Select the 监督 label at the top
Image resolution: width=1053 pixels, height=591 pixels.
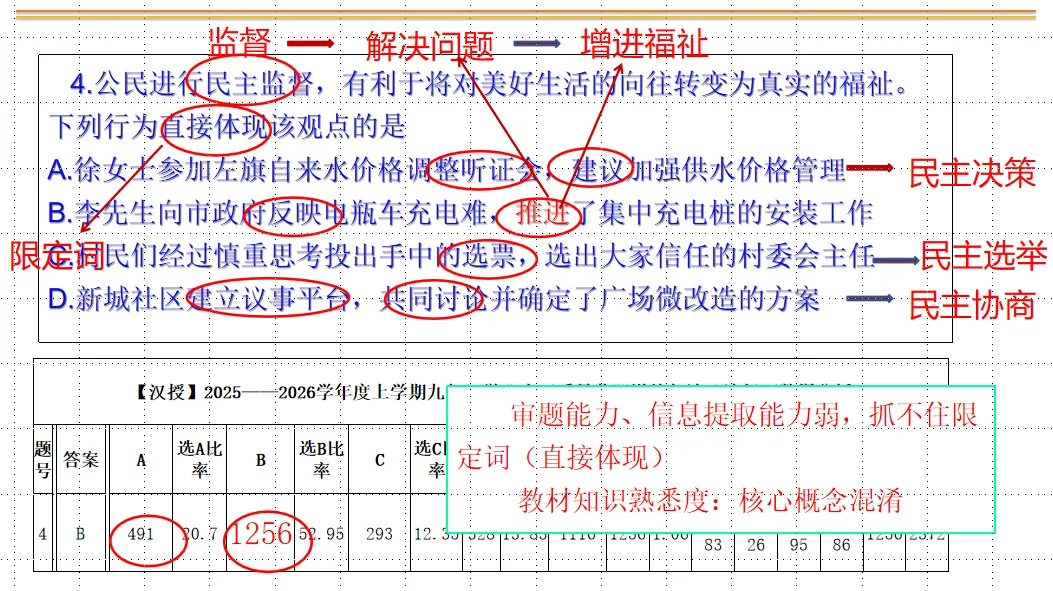click(x=238, y=41)
